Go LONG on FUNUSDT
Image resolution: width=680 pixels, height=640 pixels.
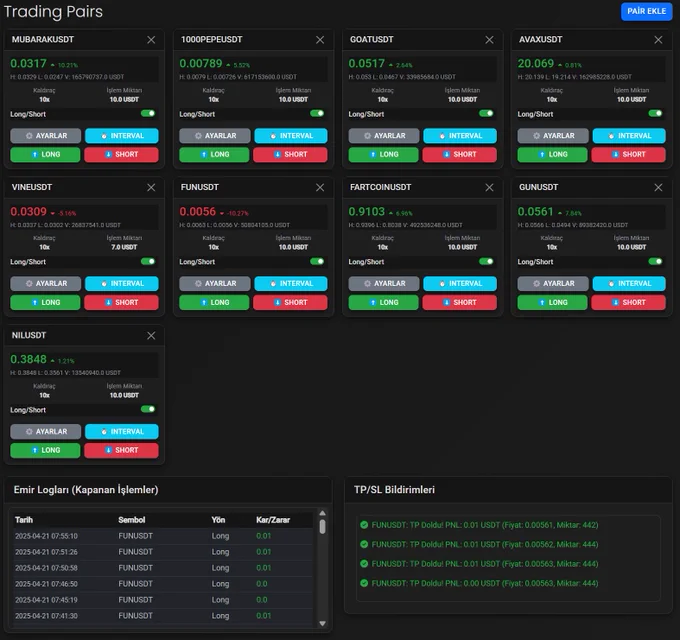pyautogui.click(x=214, y=302)
